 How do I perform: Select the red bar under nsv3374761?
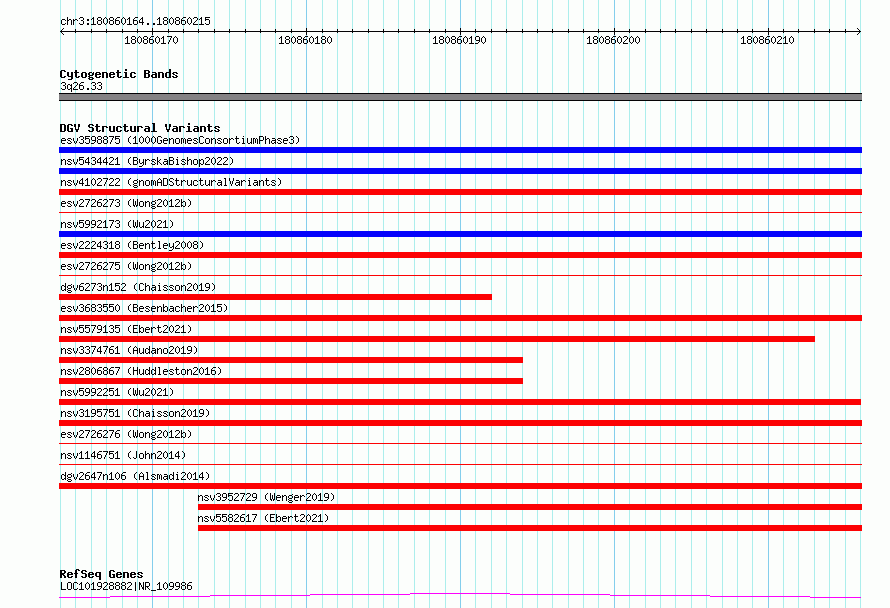coord(291,360)
